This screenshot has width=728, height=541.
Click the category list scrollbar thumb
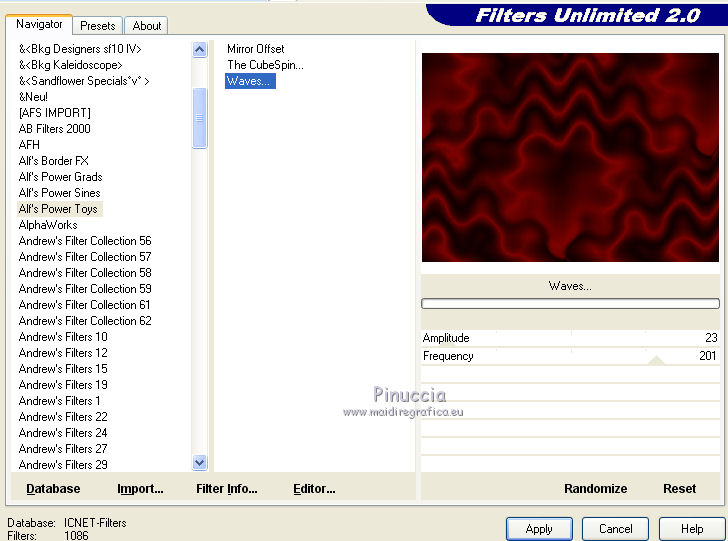point(200,118)
